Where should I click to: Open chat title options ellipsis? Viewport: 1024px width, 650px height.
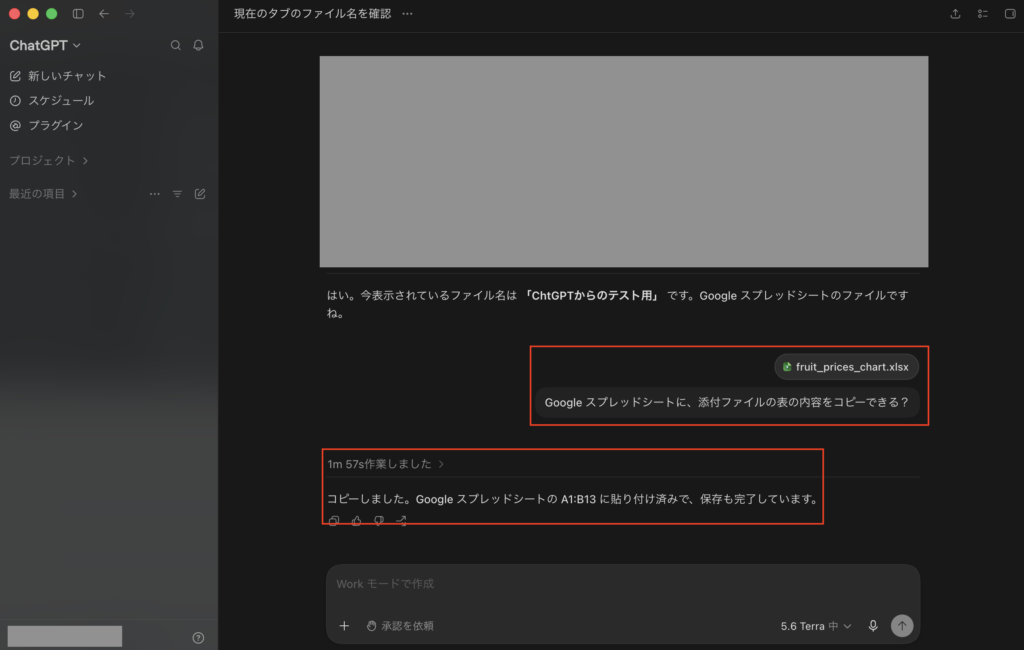coord(408,14)
